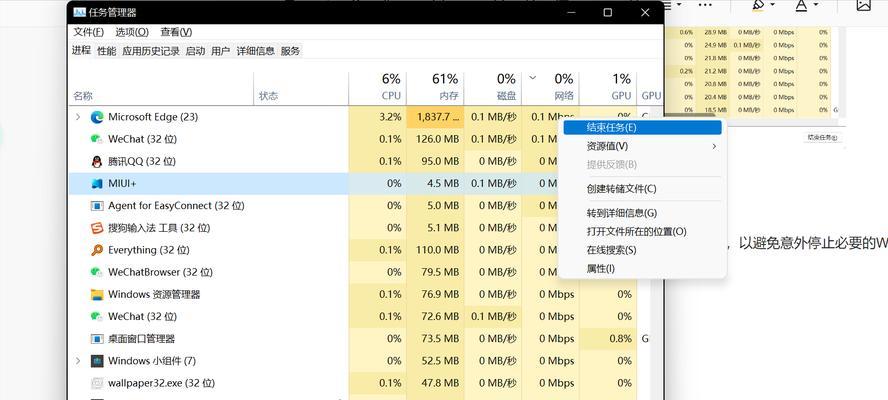Choose 属性(I) in the context menu

[642, 269]
